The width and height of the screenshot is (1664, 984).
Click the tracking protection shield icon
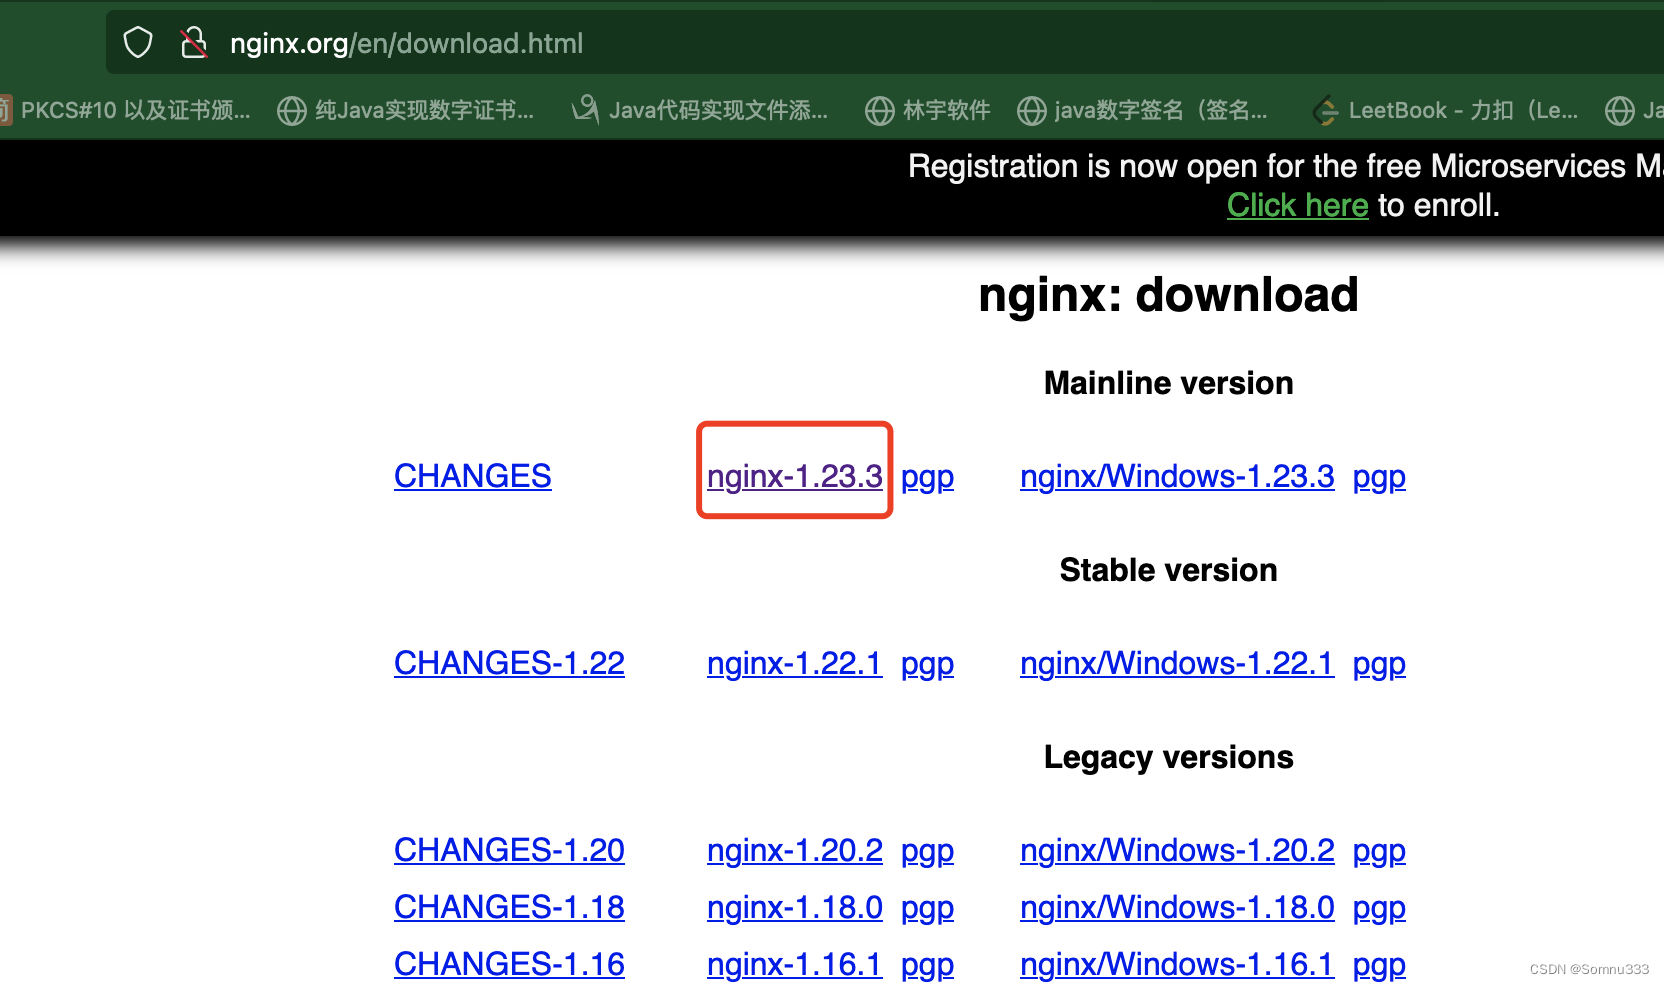pos(137,42)
